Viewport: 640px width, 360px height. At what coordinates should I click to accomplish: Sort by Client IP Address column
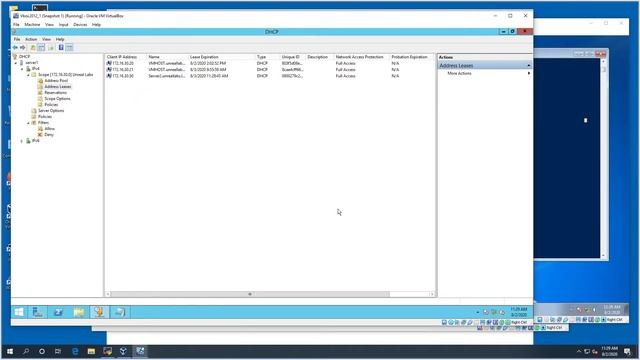tap(126, 57)
